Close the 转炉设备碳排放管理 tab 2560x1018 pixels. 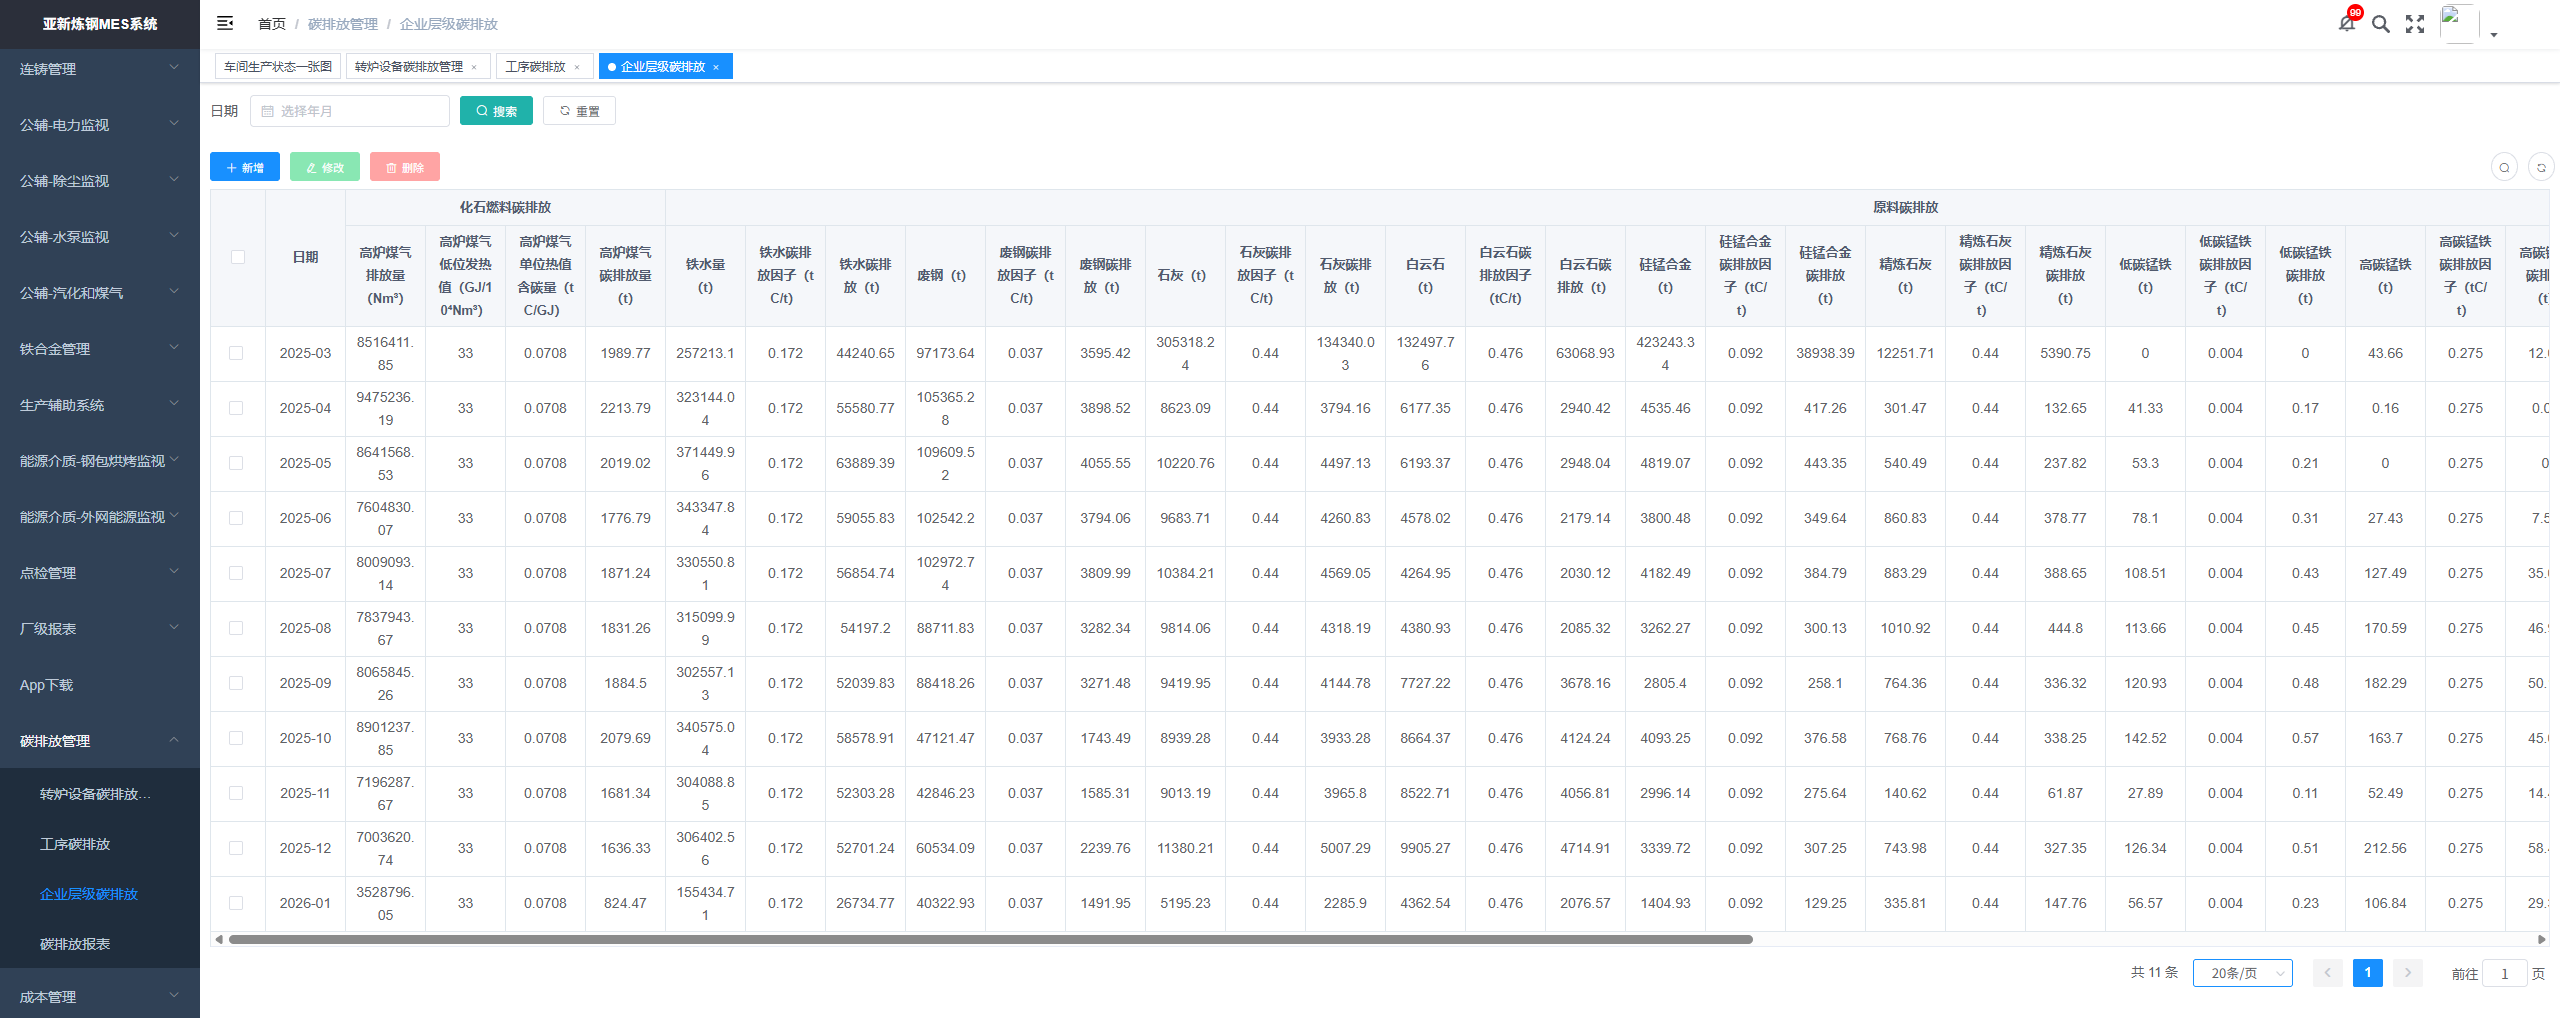474,67
